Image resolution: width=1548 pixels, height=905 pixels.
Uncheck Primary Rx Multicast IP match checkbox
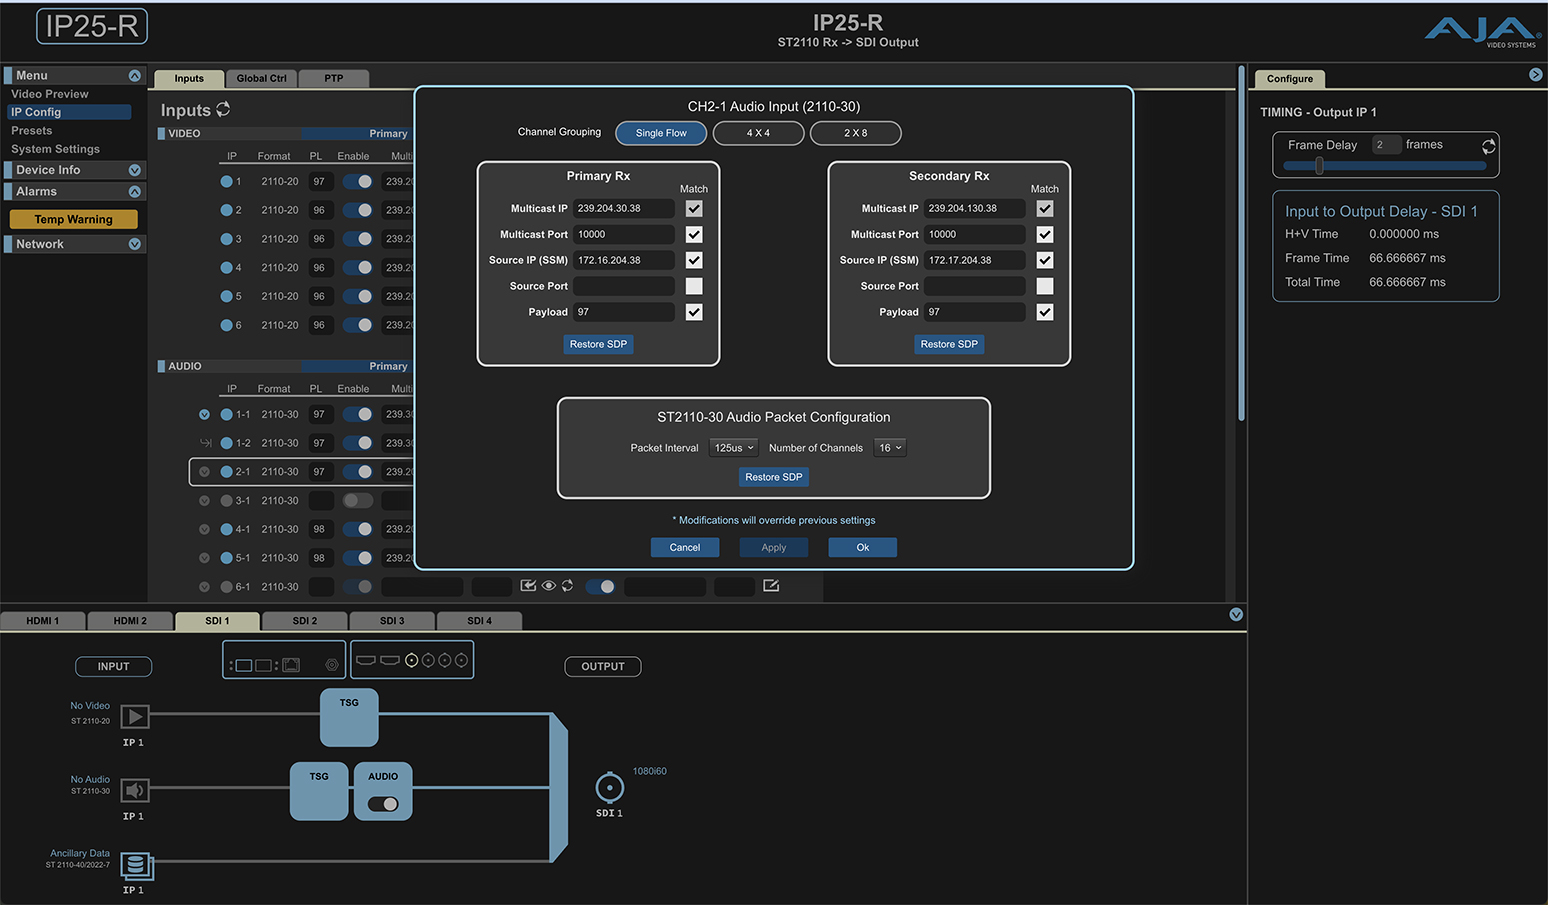tap(694, 209)
